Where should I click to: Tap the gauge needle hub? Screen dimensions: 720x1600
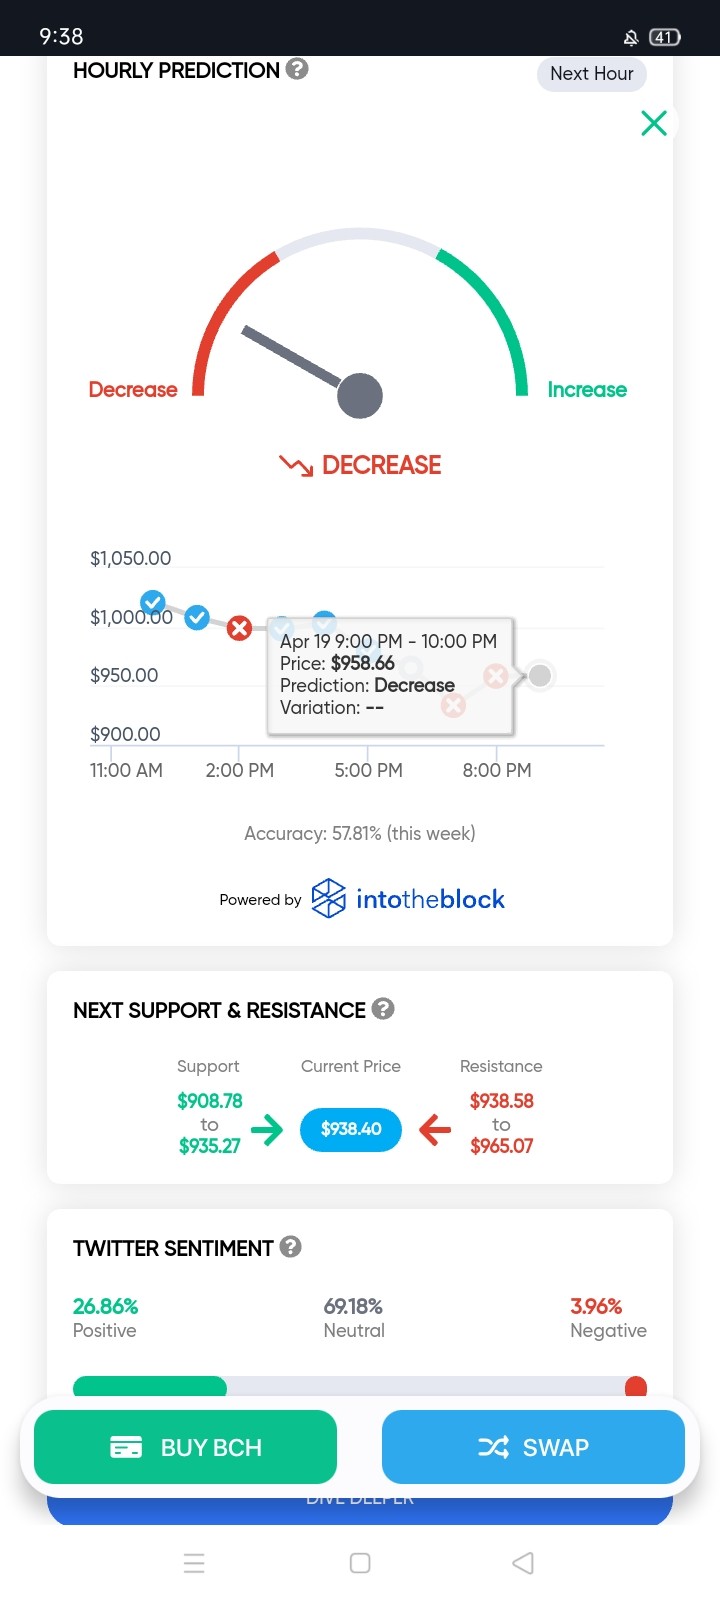[x=360, y=396]
